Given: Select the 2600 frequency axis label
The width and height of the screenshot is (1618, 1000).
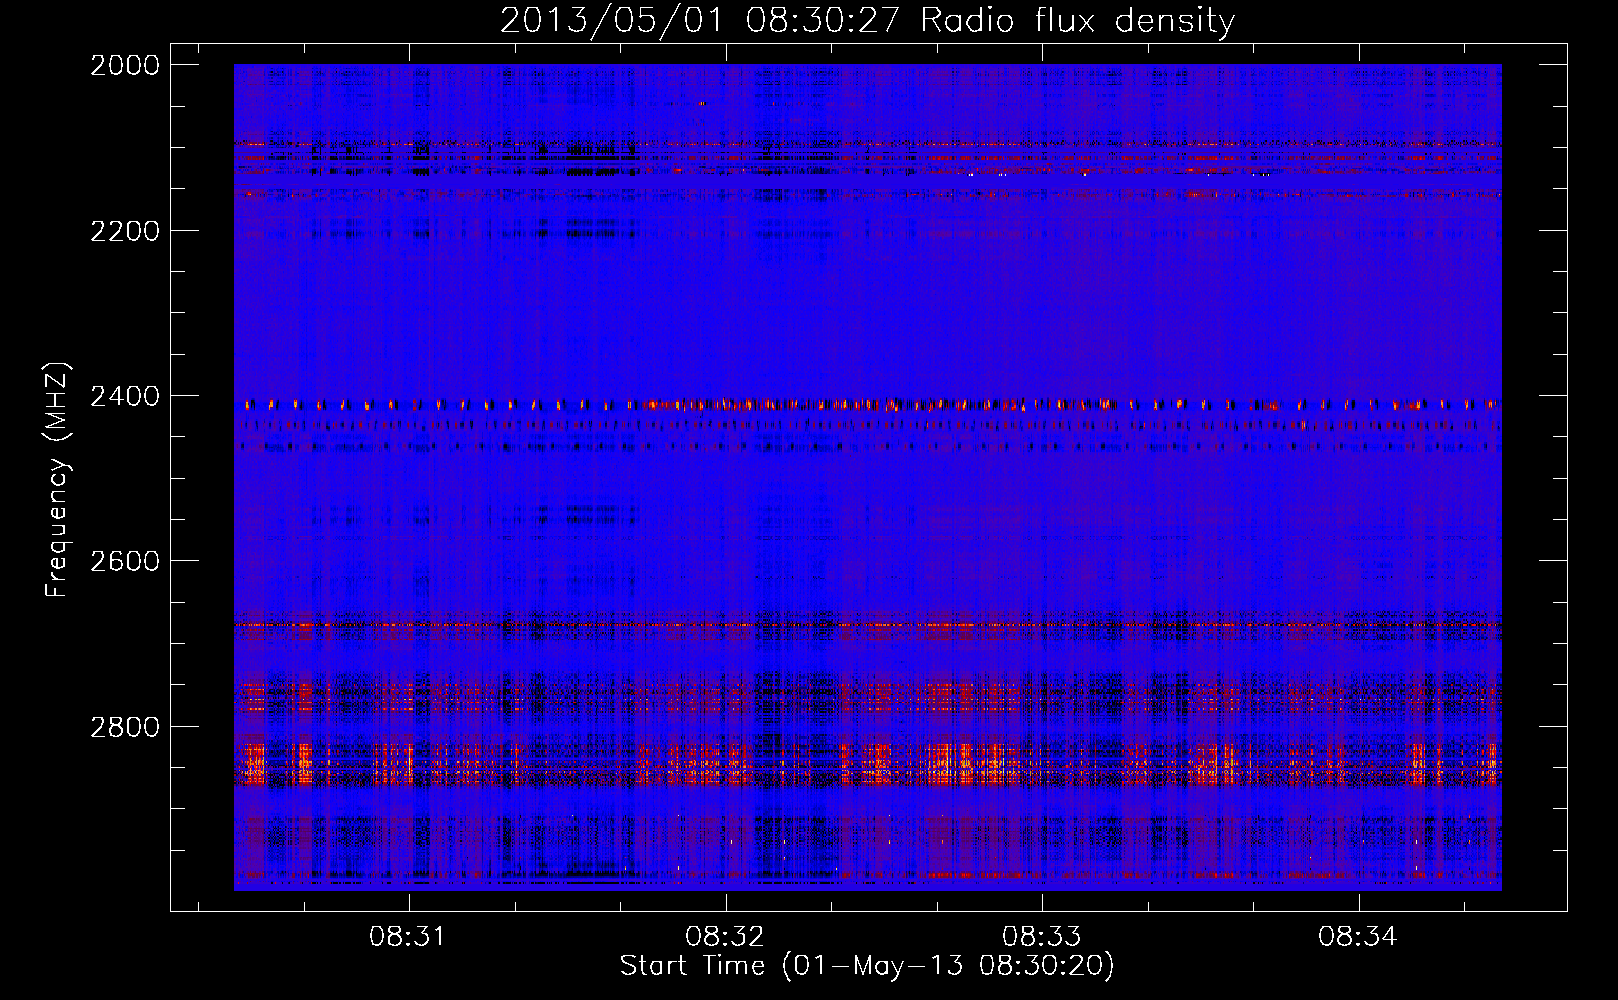Looking at the screenshot, I should (125, 561).
